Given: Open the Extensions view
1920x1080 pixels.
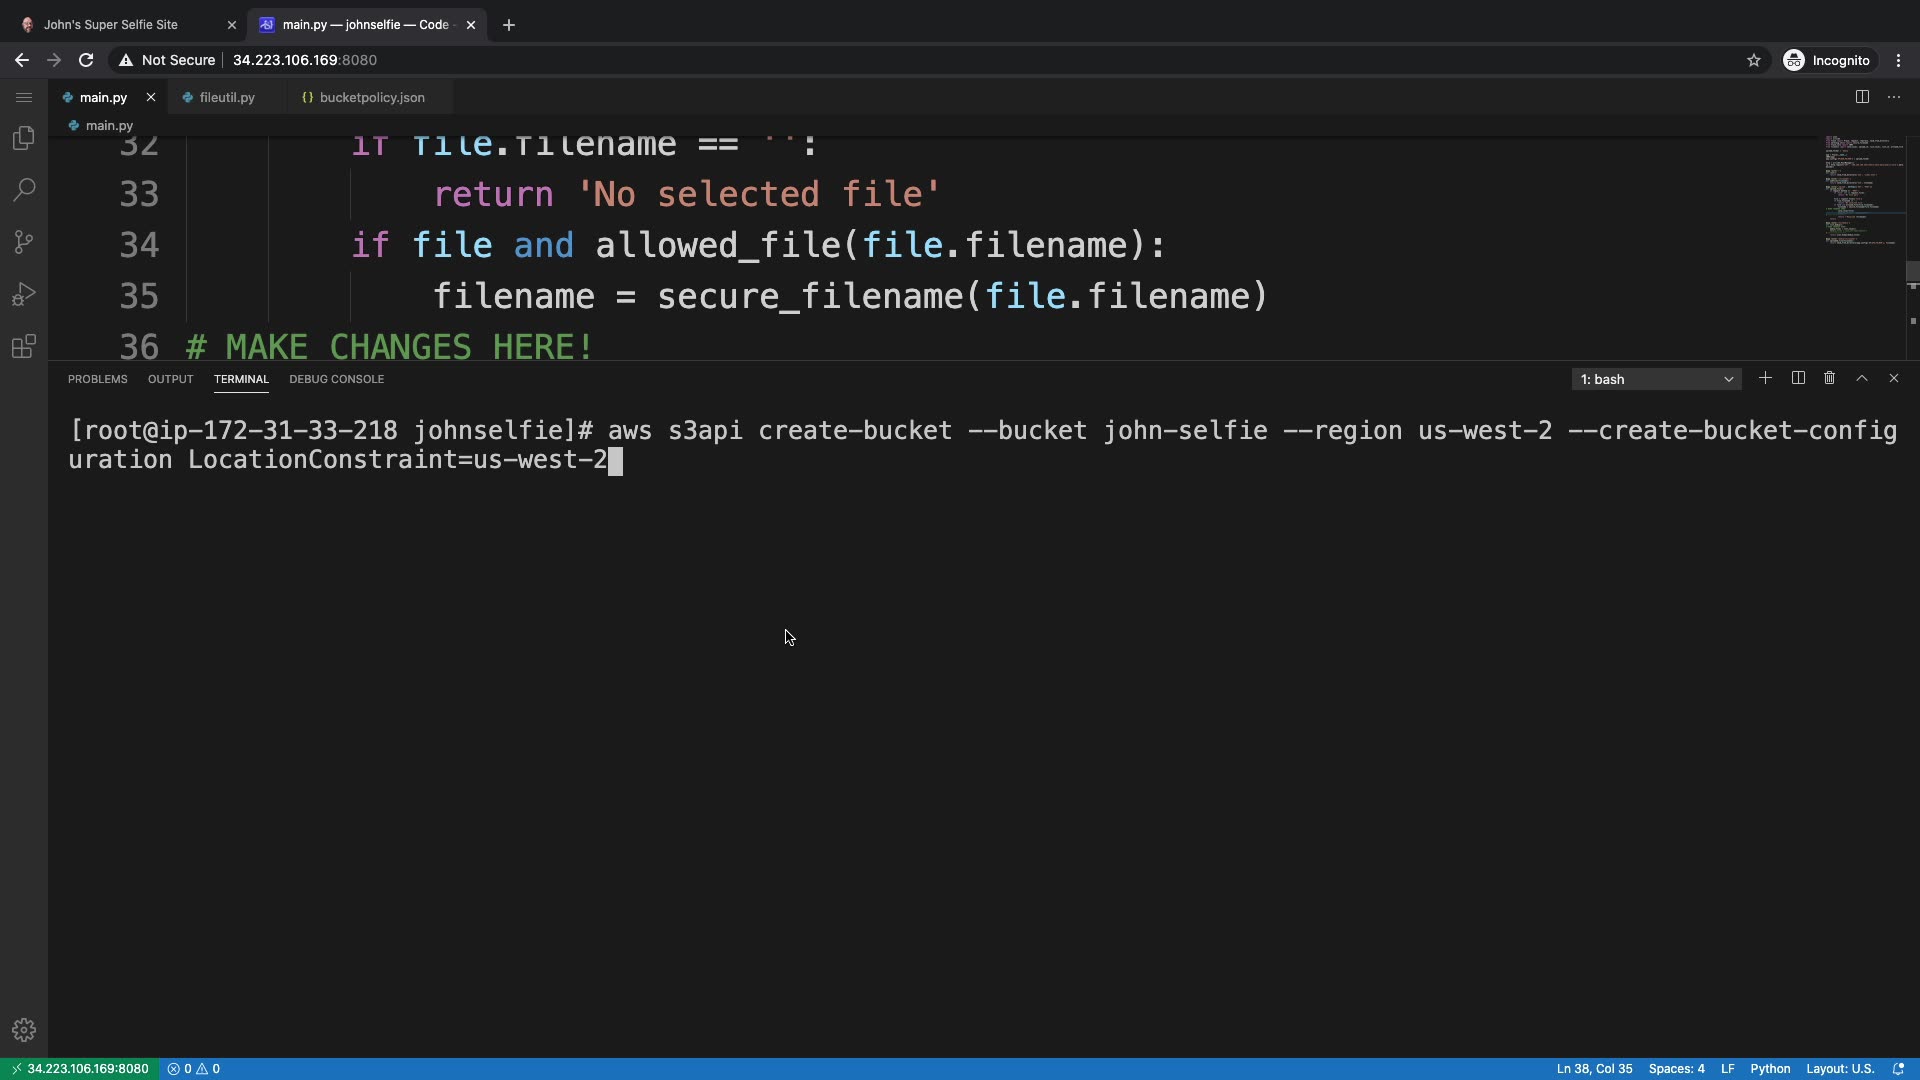Looking at the screenshot, I should point(24,346).
